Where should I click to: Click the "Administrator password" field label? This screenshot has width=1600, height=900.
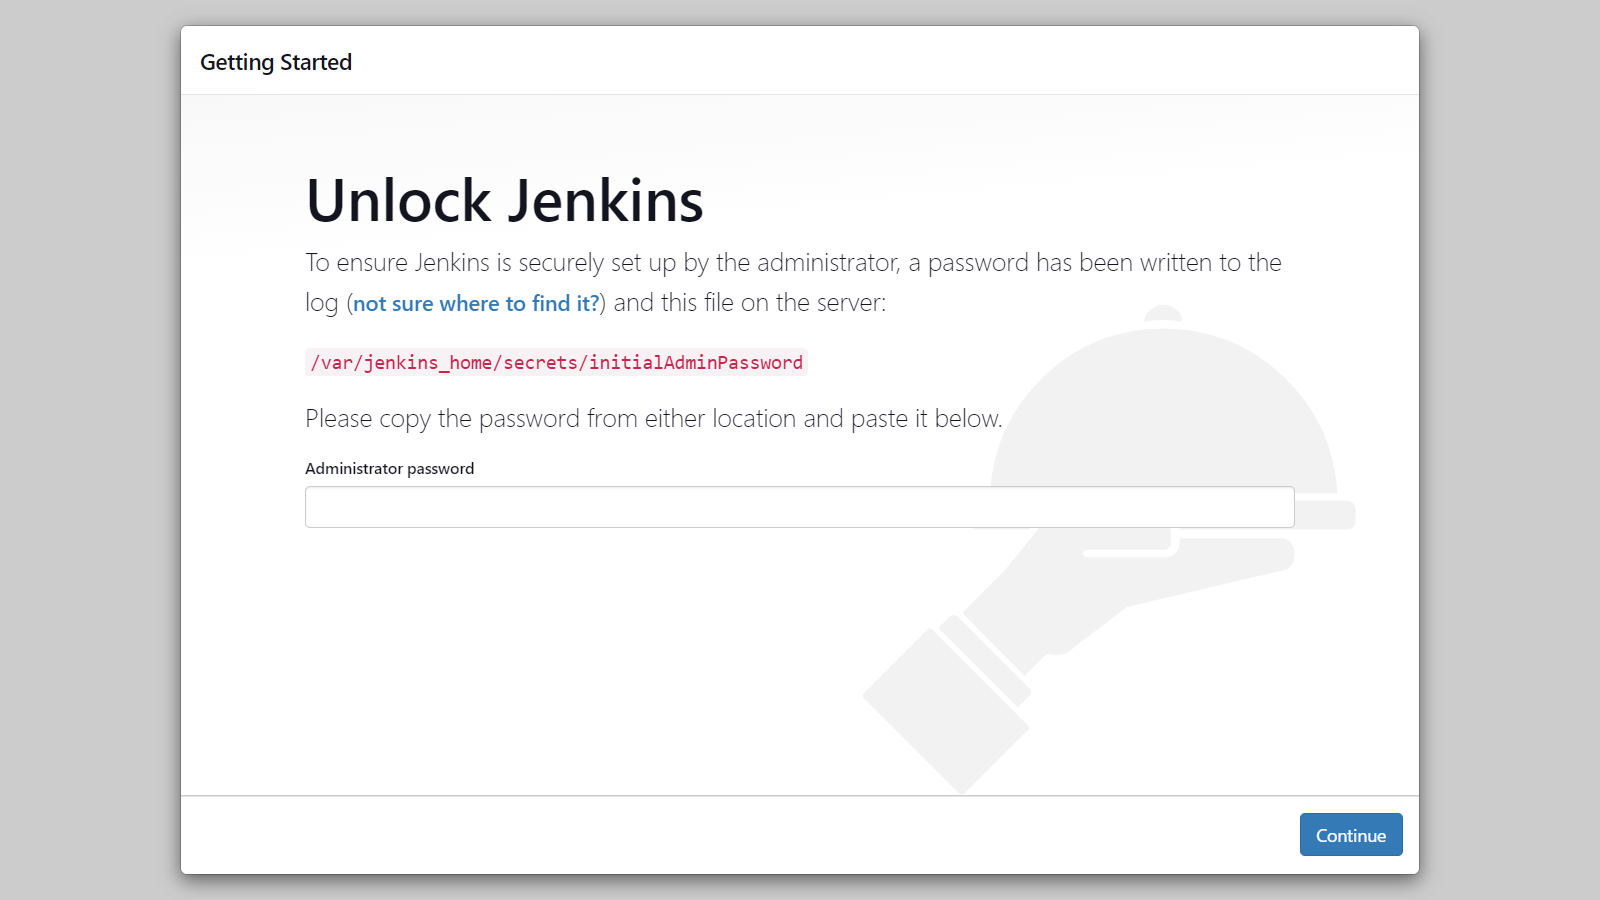pos(389,469)
